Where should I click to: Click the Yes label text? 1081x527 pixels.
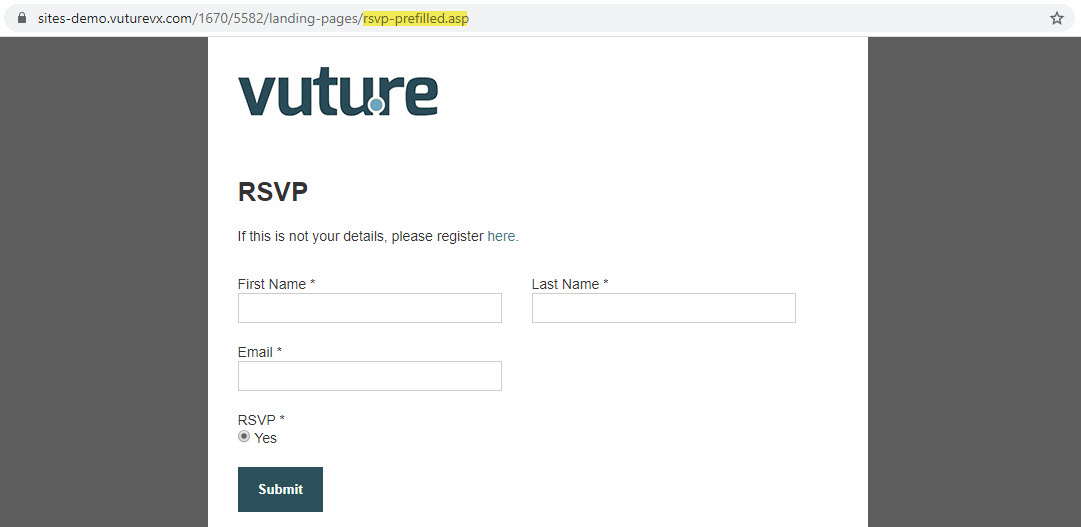(x=265, y=438)
